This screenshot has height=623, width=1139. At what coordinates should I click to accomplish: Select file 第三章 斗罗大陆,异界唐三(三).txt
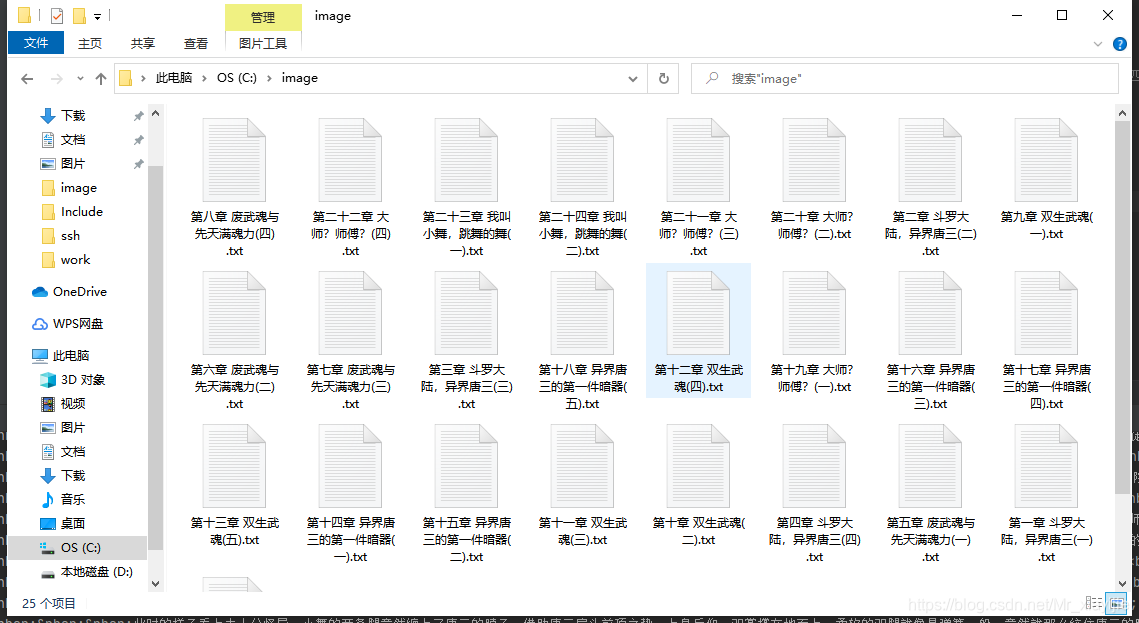click(x=467, y=340)
